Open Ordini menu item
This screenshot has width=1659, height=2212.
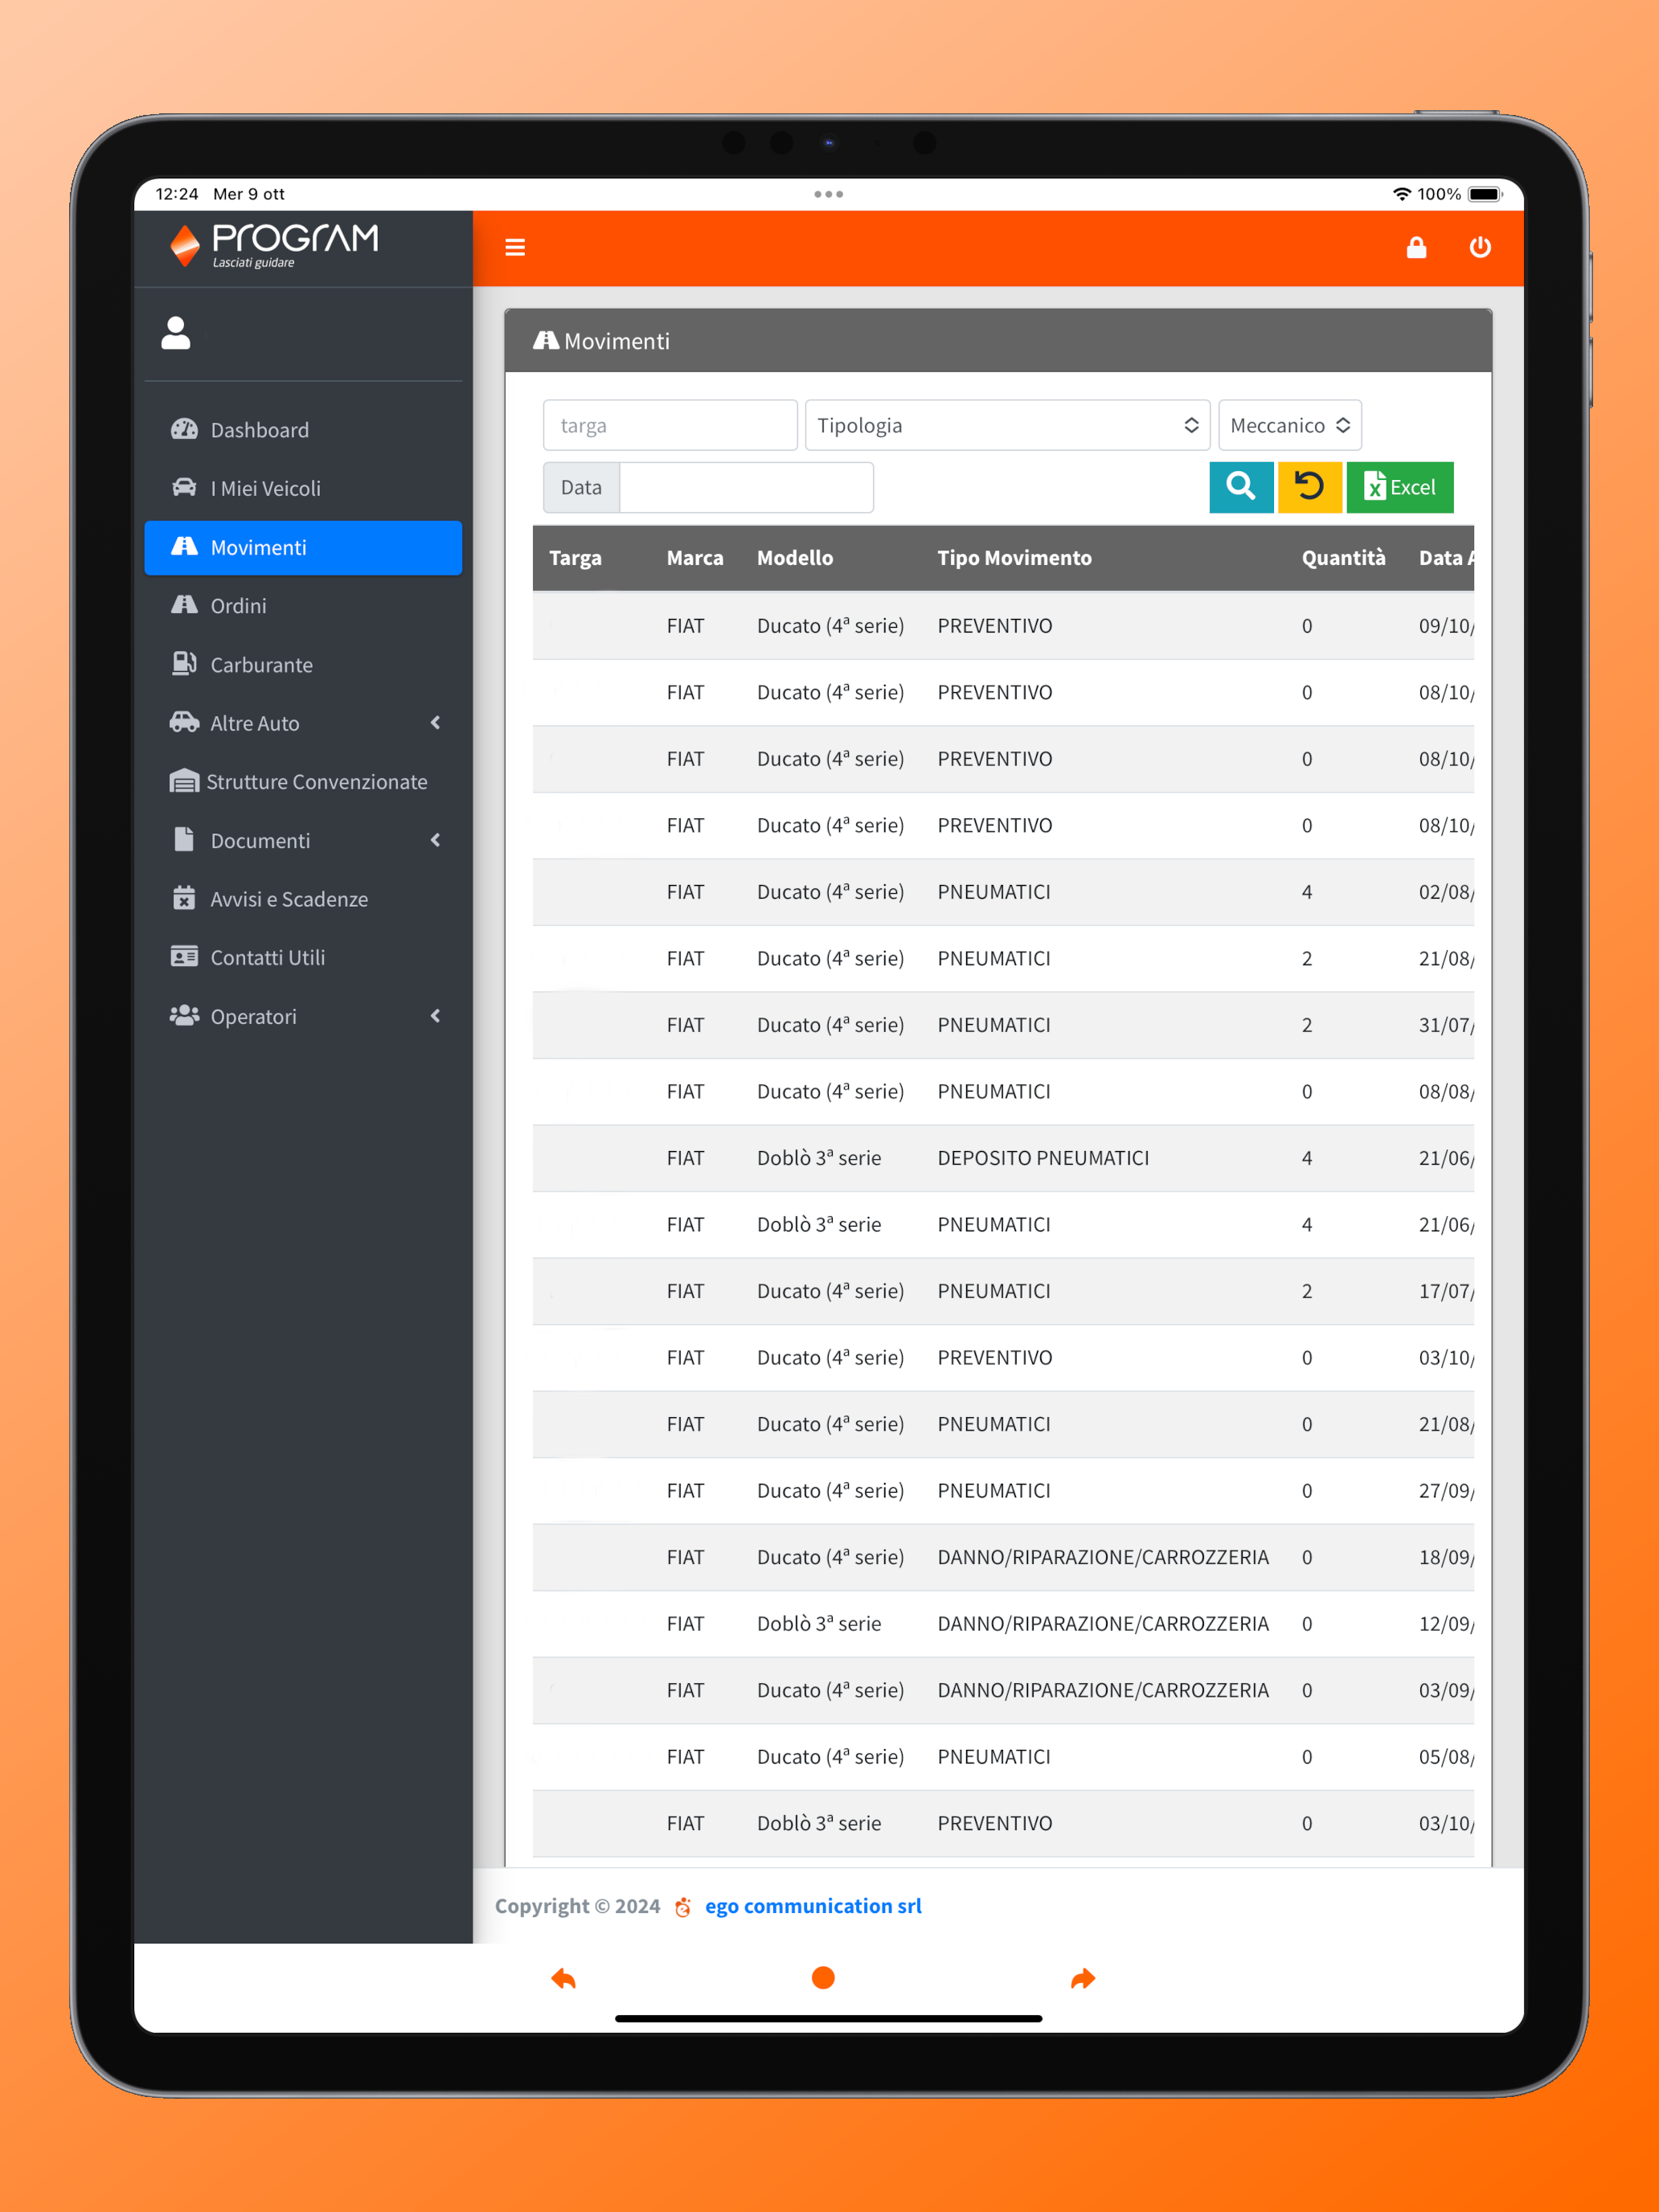tap(303, 606)
